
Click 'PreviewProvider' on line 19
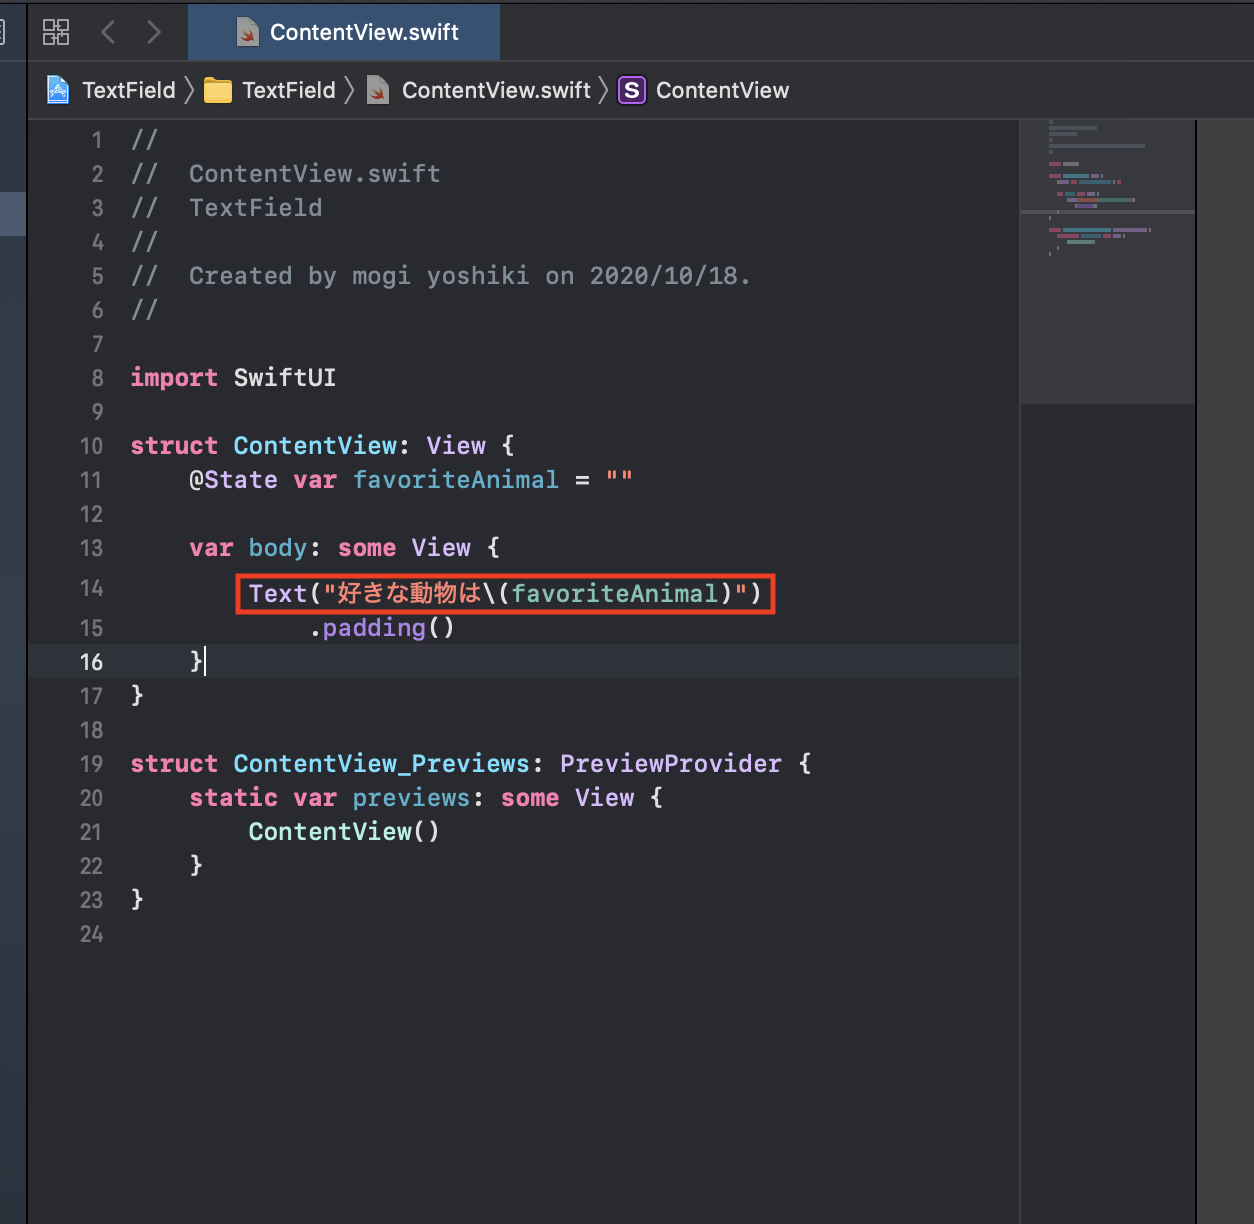pos(671,764)
